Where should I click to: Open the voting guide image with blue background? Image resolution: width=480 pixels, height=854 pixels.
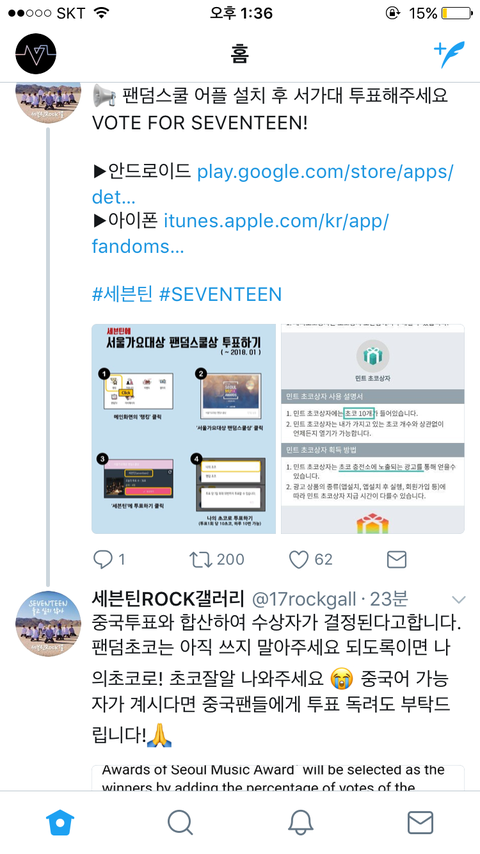184,429
